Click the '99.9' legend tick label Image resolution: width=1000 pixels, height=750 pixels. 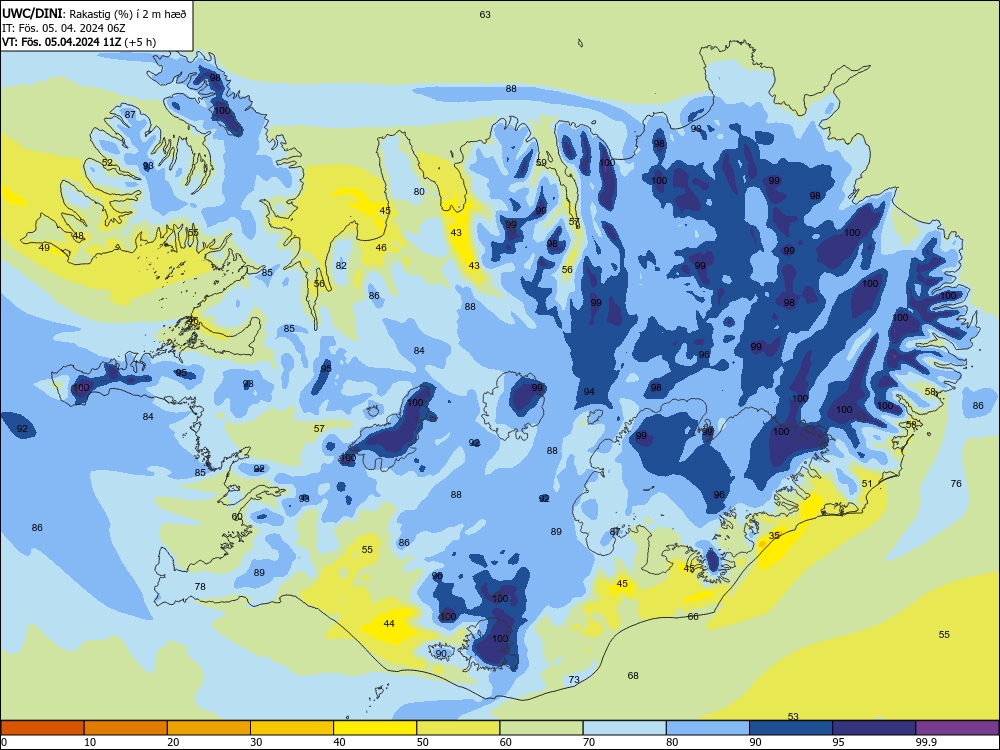click(x=926, y=742)
